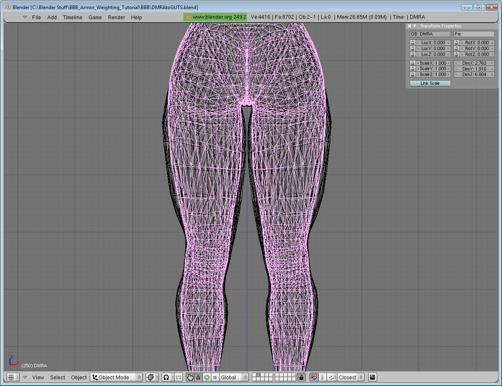Toggle the ScaleX lock icon
Image resolution: width=502 pixels, height=386 pixels.
413,63
